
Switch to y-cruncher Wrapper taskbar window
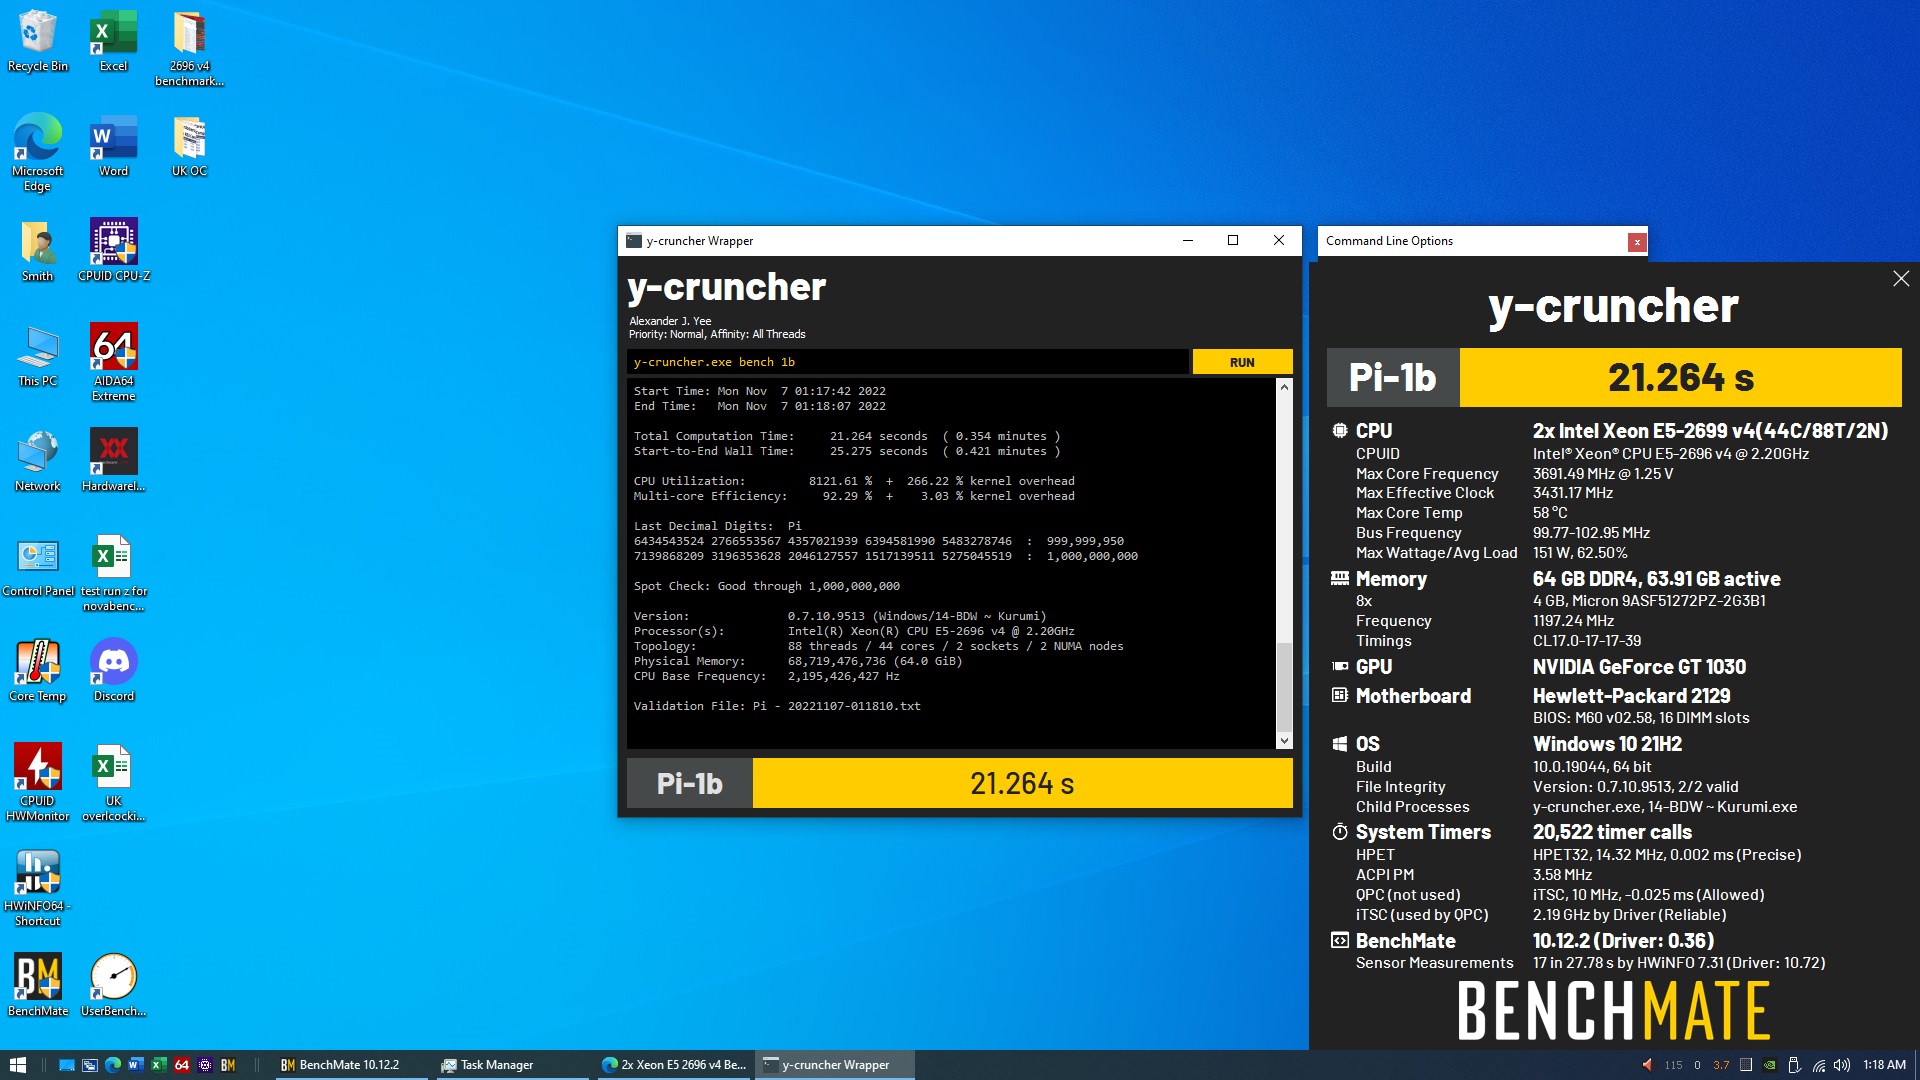click(835, 1065)
